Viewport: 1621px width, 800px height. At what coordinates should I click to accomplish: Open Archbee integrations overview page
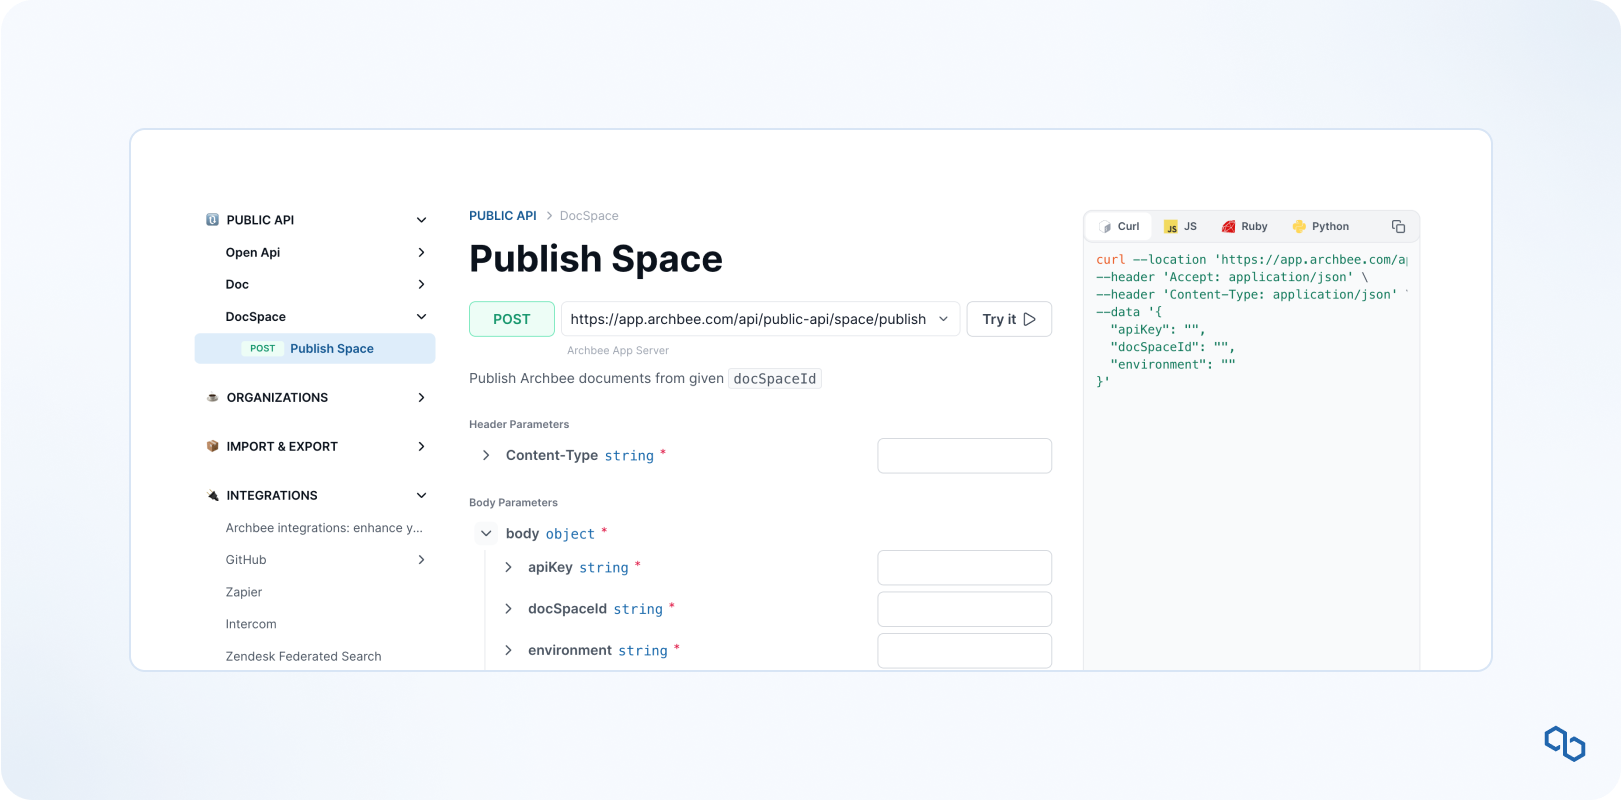[324, 528]
